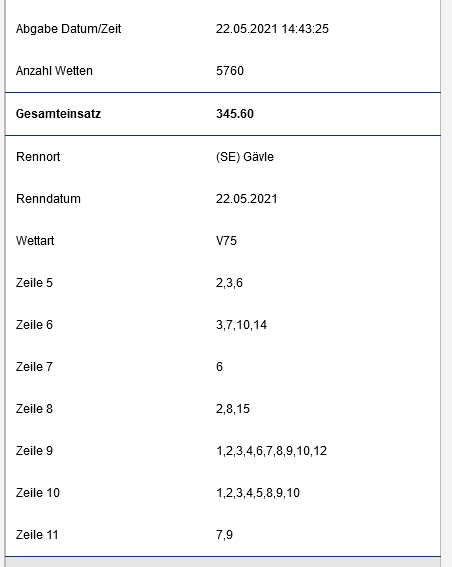Select the Renndatum value 22.05.2021

pyautogui.click(x=247, y=199)
